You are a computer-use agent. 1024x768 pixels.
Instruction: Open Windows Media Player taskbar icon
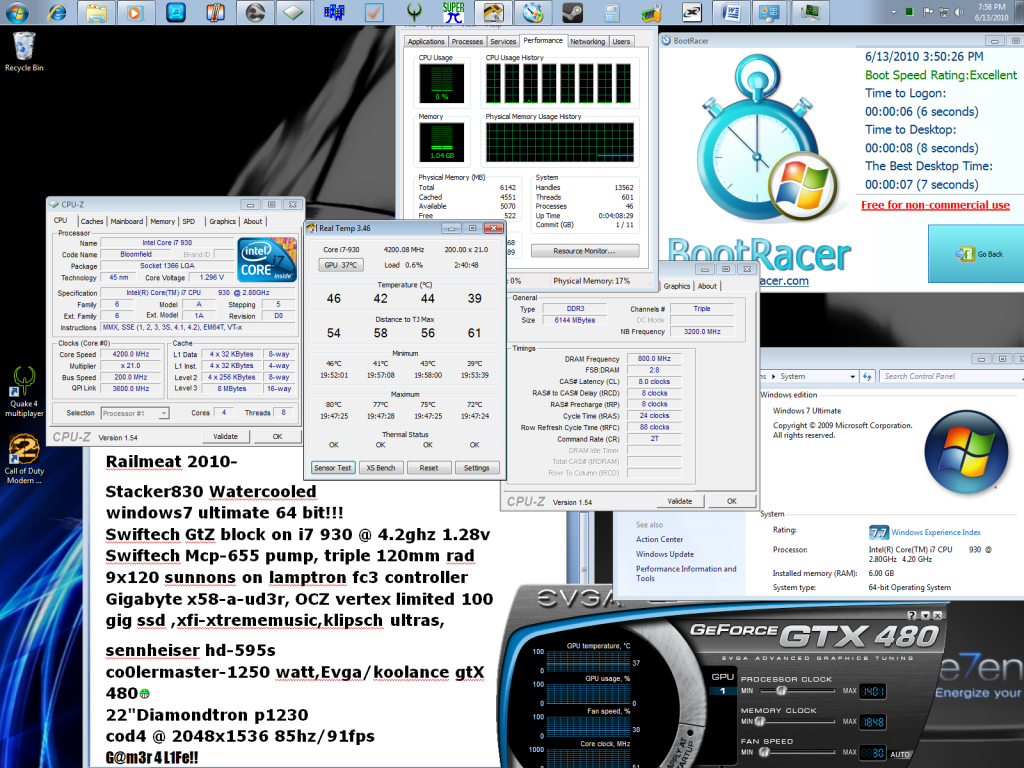coord(135,12)
